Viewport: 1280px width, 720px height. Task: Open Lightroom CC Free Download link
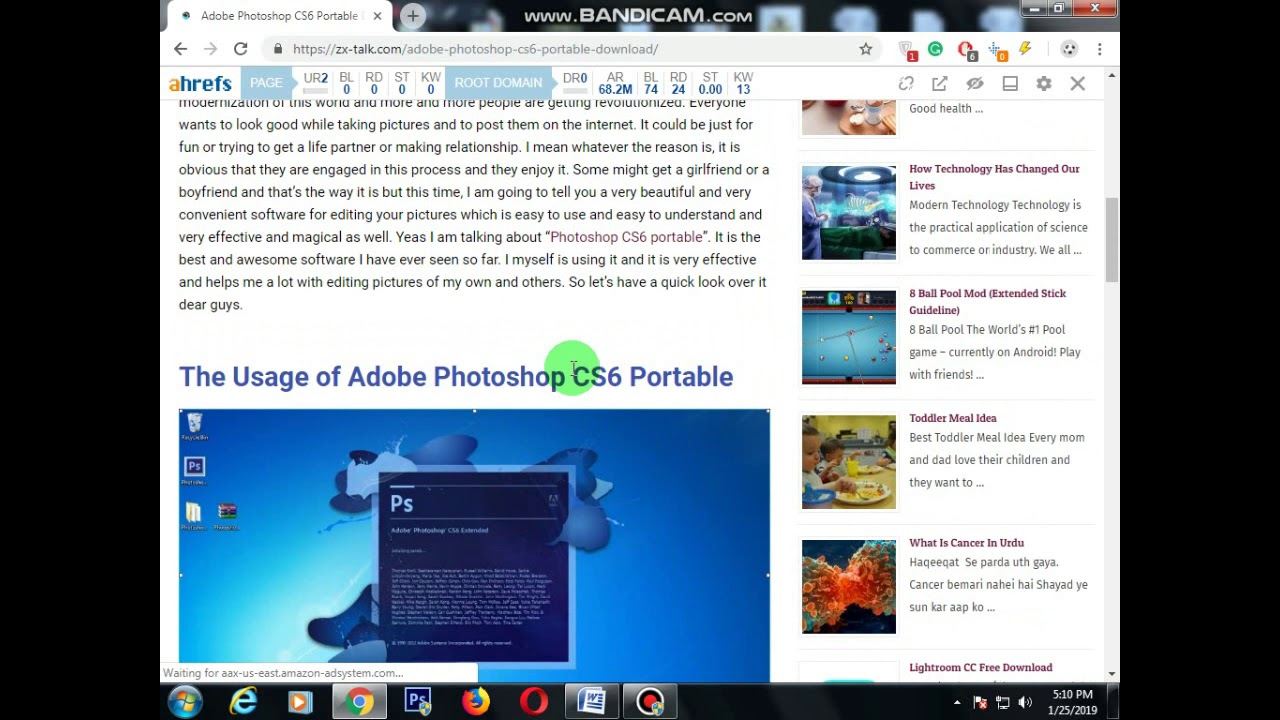[x=980, y=667]
